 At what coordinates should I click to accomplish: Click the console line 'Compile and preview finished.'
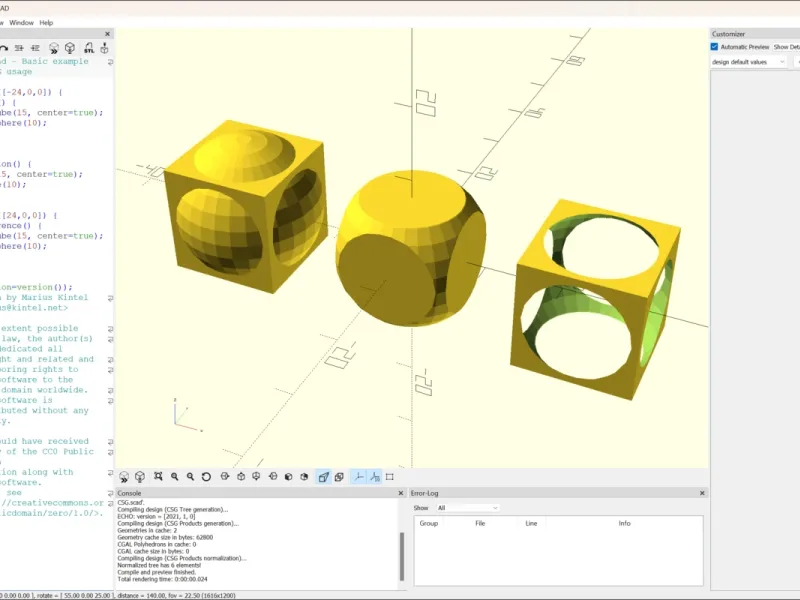click(x=157, y=572)
